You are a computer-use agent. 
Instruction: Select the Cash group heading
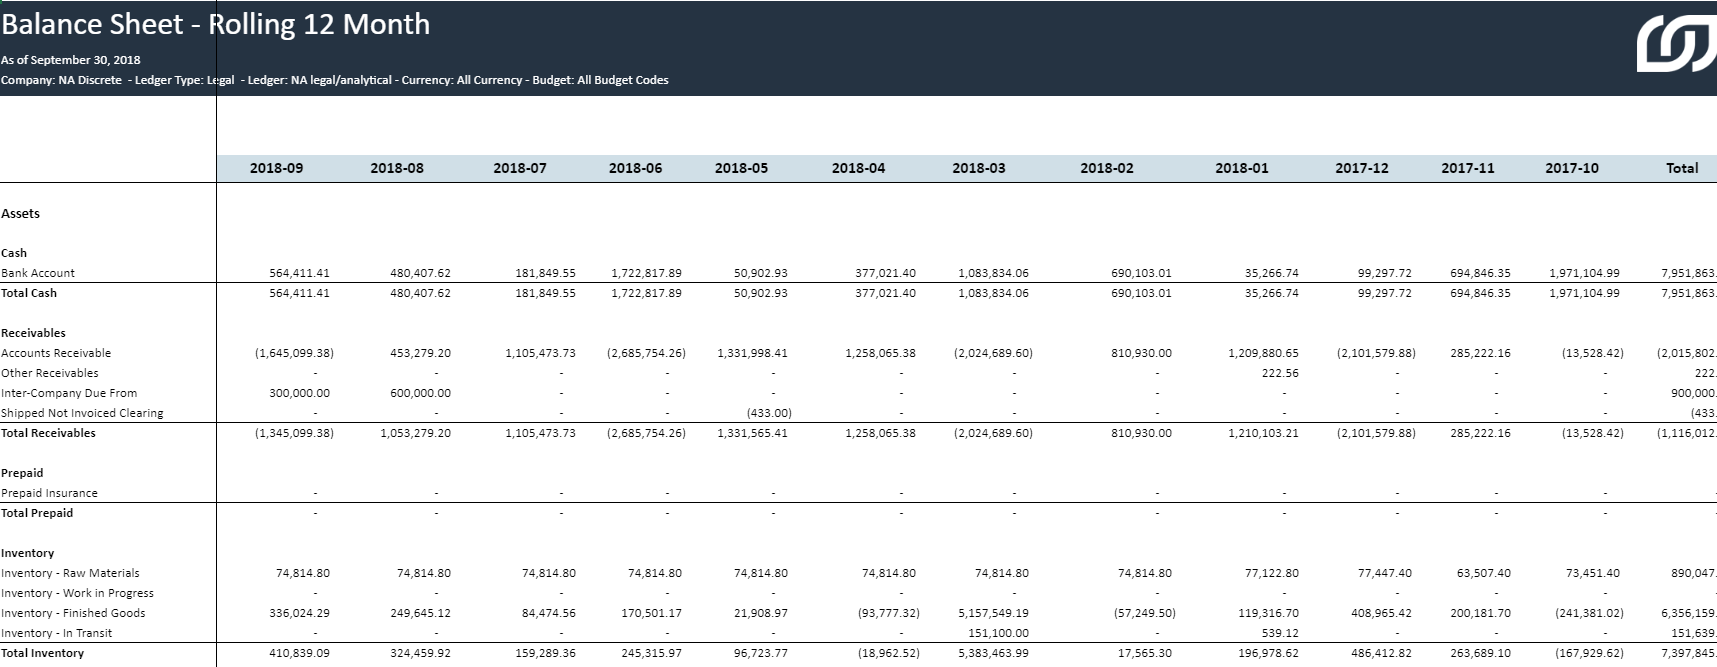click(14, 253)
